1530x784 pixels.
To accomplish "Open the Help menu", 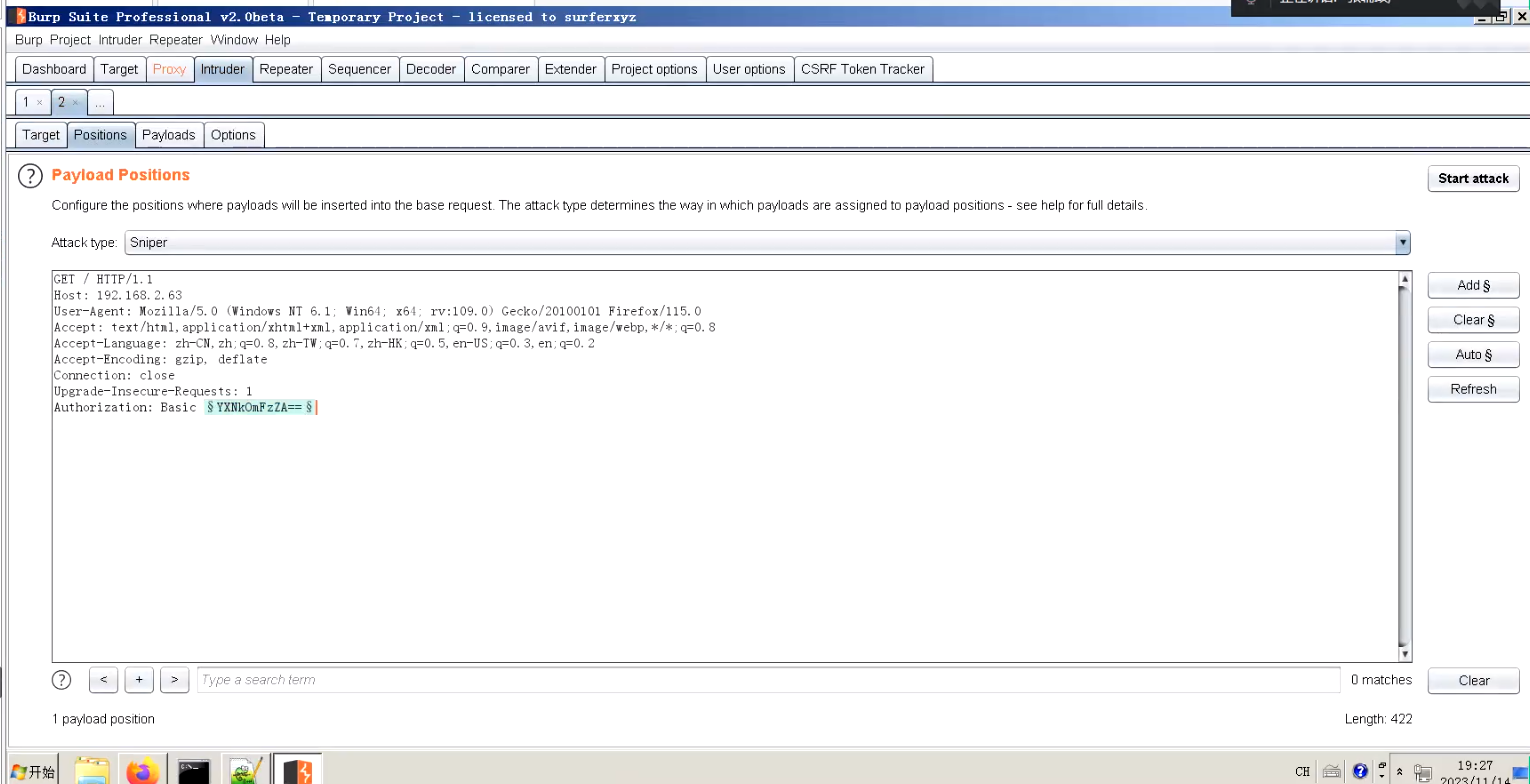I will (278, 40).
